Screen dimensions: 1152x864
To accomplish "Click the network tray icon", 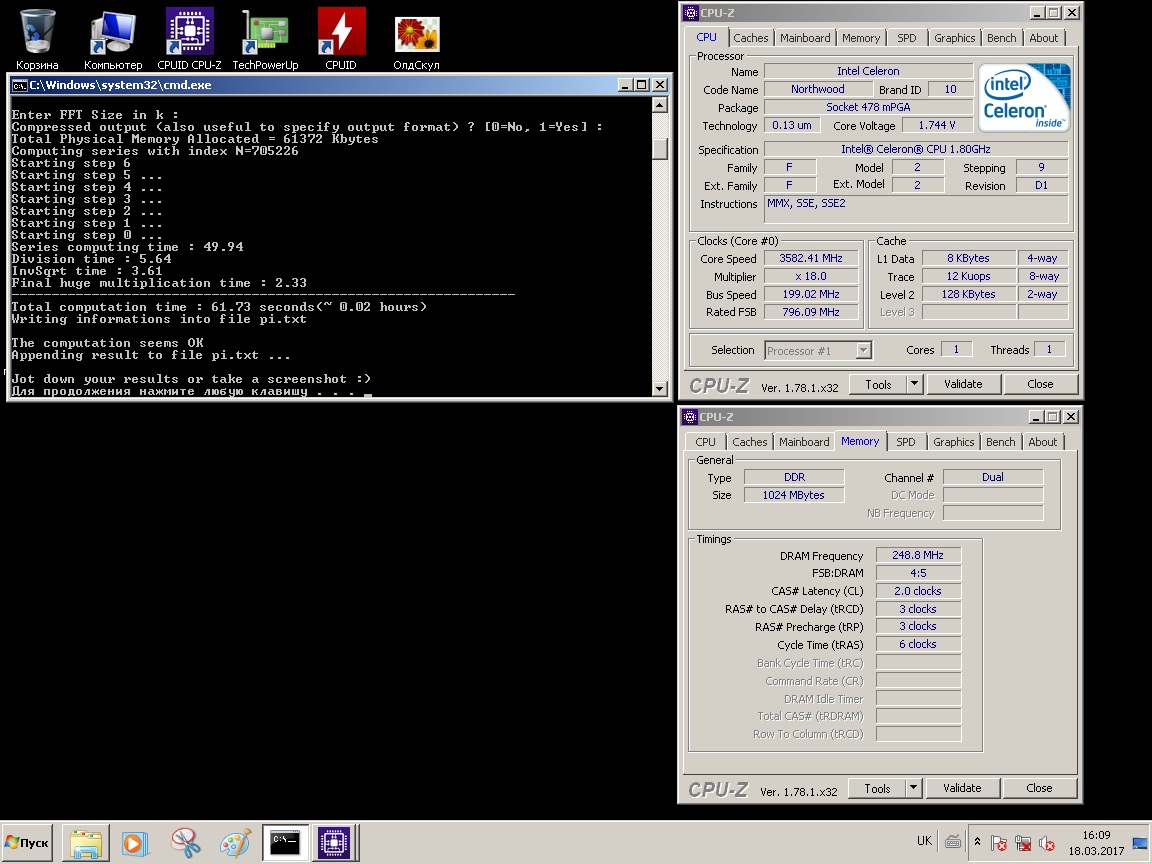I will (1023, 843).
